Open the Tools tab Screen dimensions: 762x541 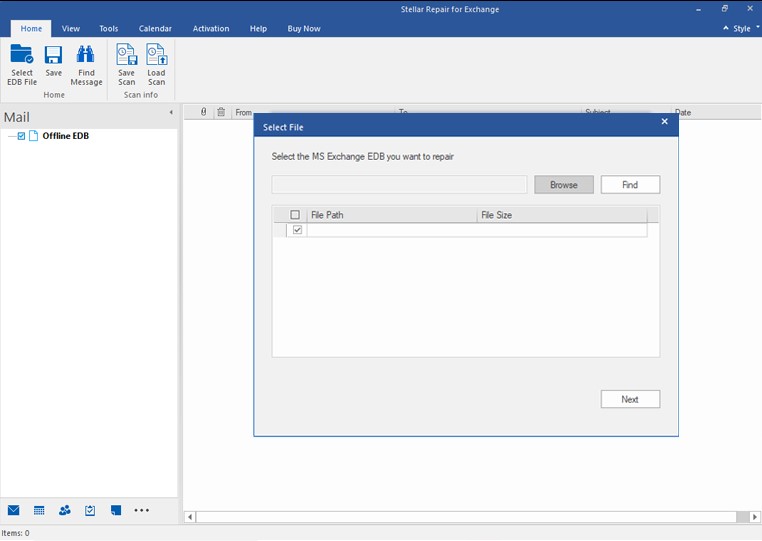[x=109, y=29]
